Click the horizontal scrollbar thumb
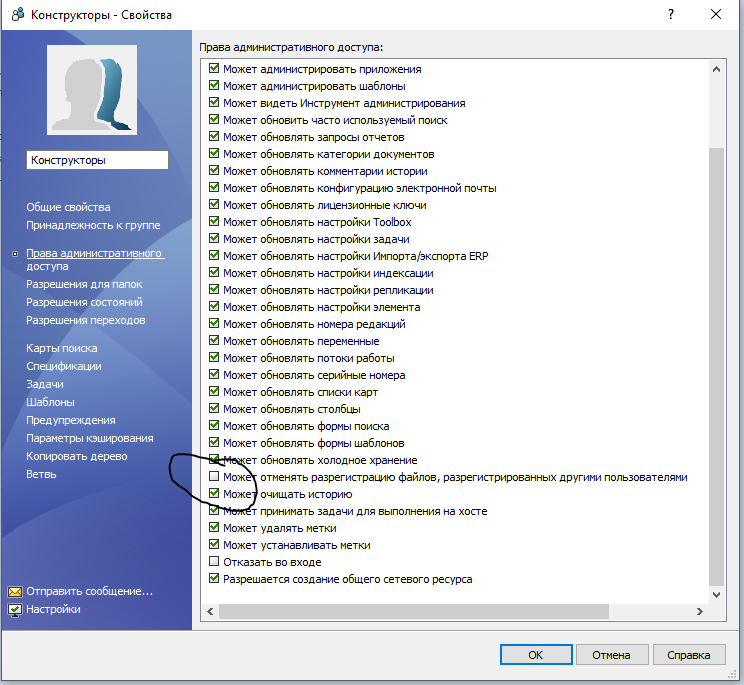The height and width of the screenshot is (685, 744). [x=414, y=611]
